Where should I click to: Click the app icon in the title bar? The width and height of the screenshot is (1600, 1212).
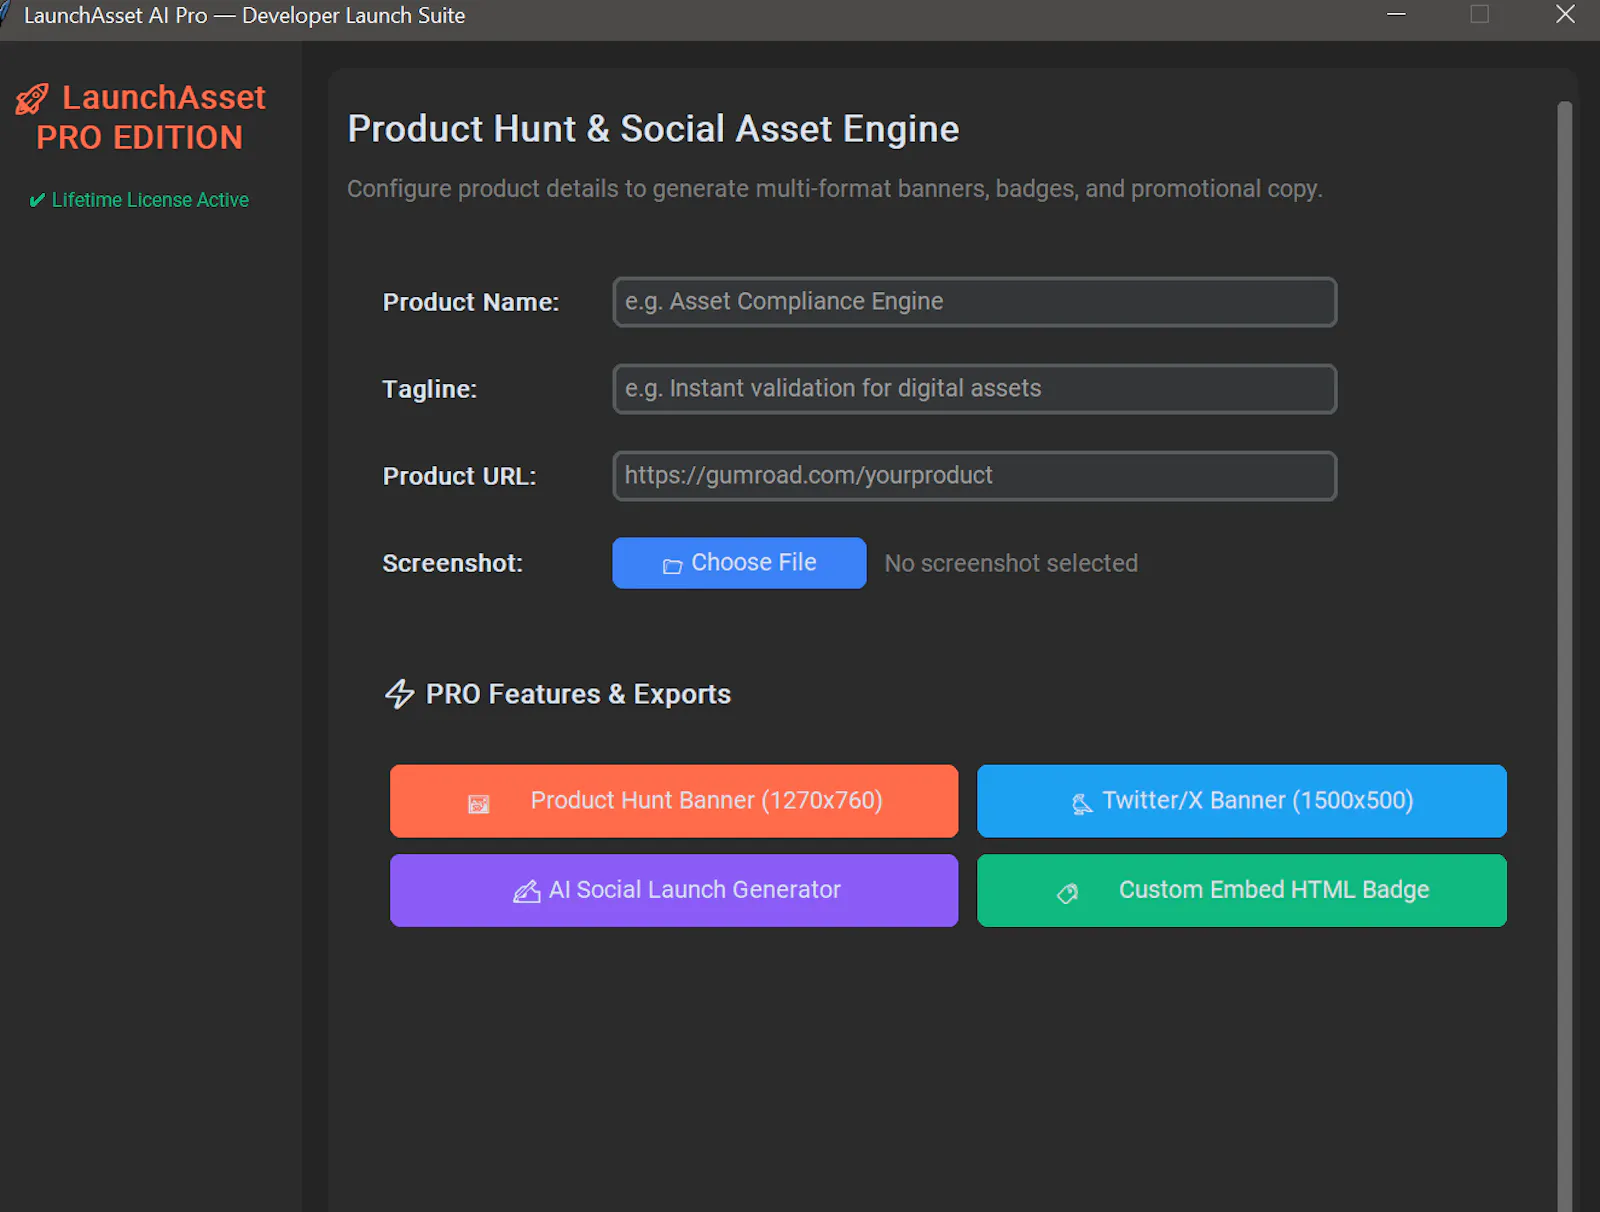5,14
